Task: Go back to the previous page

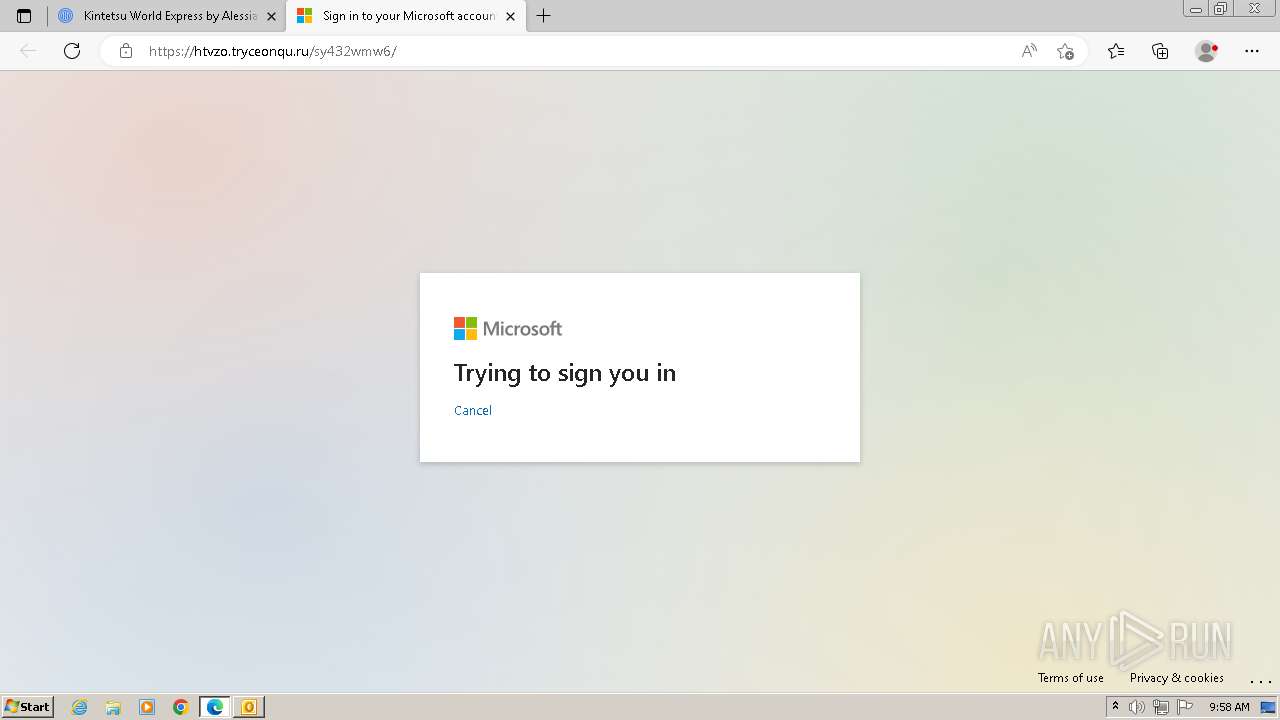Action: point(28,51)
